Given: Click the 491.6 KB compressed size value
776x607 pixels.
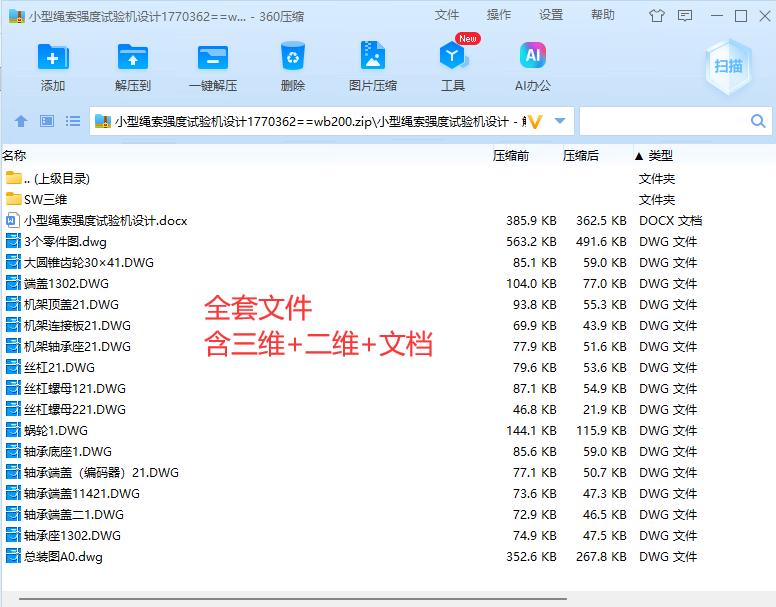Looking at the screenshot, I should (601, 241).
